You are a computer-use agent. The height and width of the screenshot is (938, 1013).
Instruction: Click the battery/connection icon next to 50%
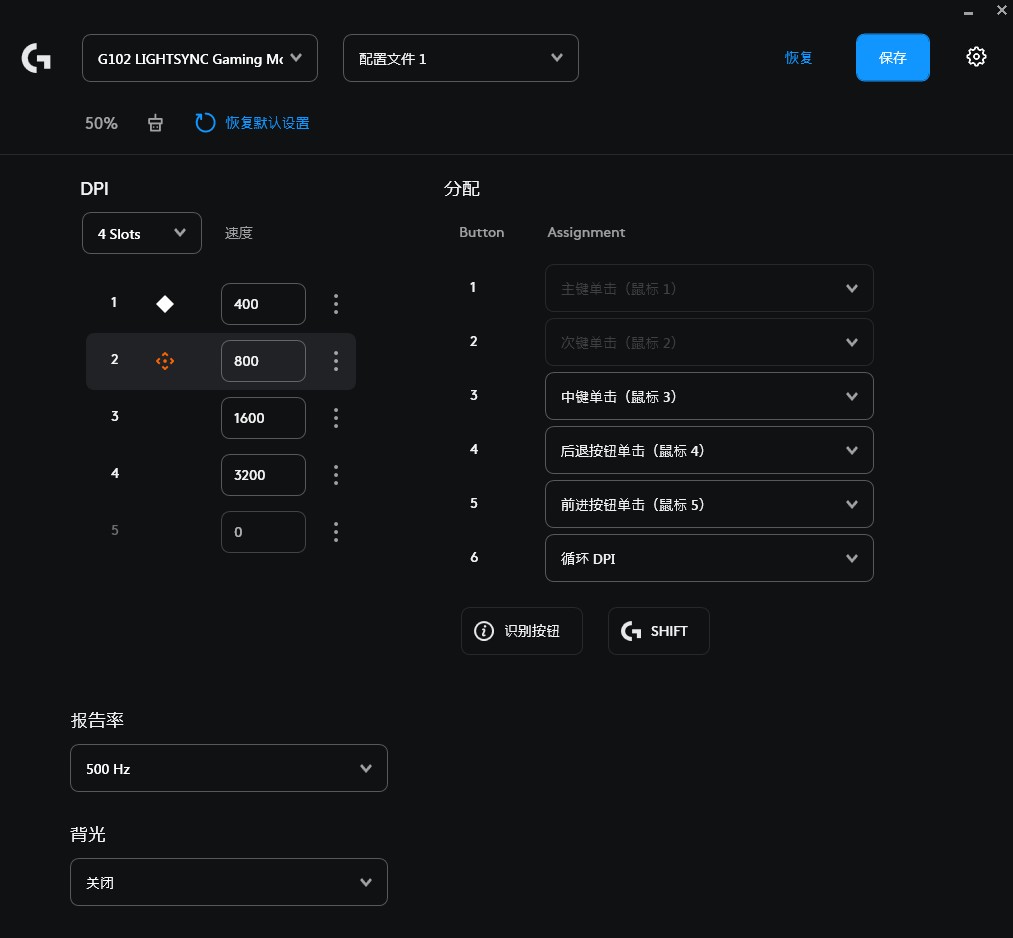click(155, 123)
